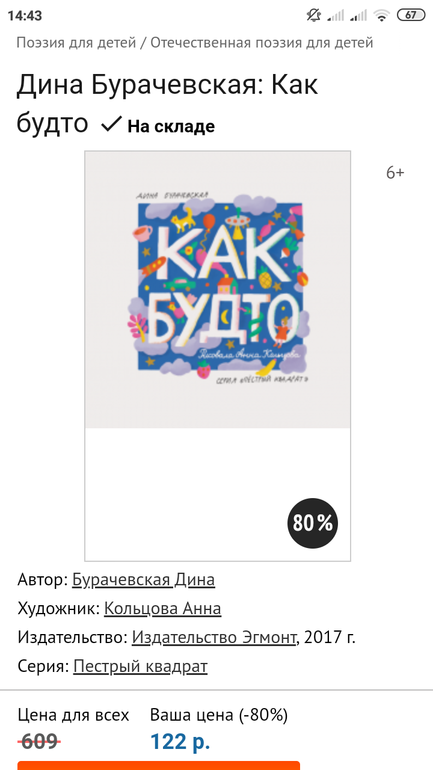Screen dimensions: 433x770
Task: Tap the orange buy button
Action: [x=159, y=766]
